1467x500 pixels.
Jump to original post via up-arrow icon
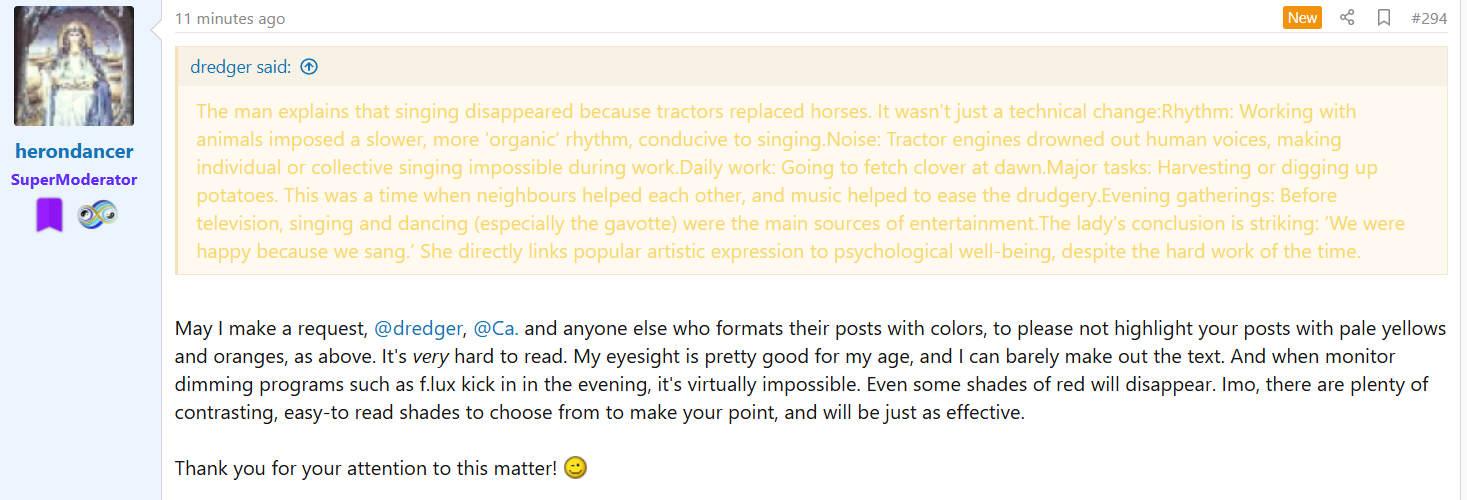(309, 67)
